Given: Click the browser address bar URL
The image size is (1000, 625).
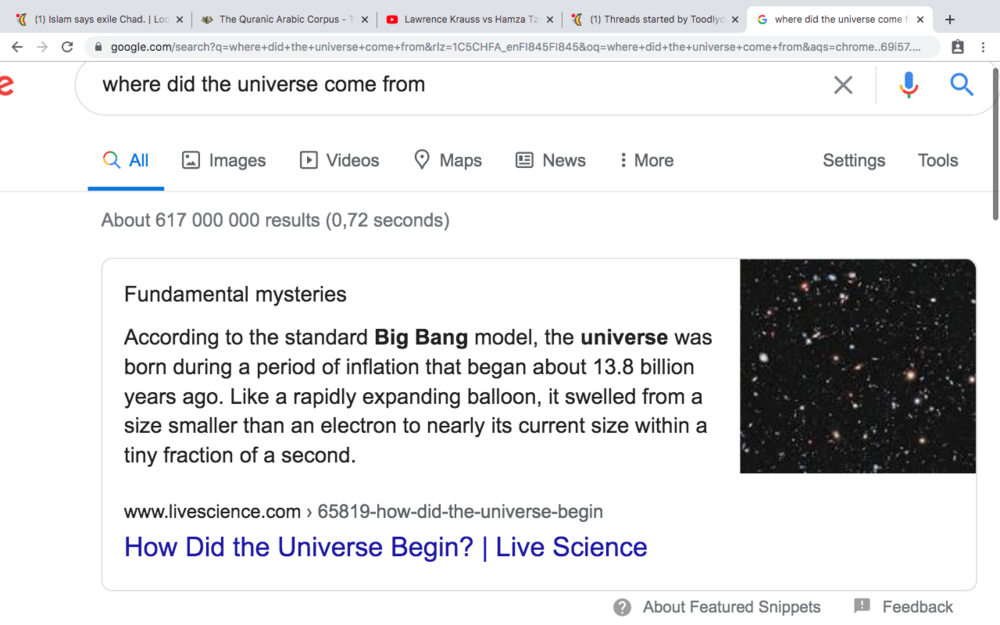Looking at the screenshot, I should pos(515,47).
